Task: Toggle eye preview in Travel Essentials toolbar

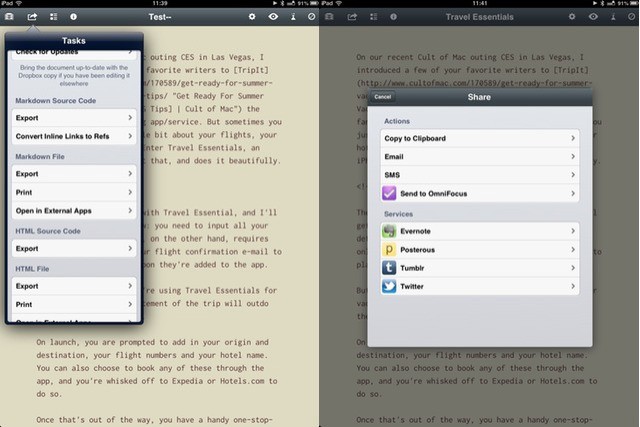Action: point(593,17)
